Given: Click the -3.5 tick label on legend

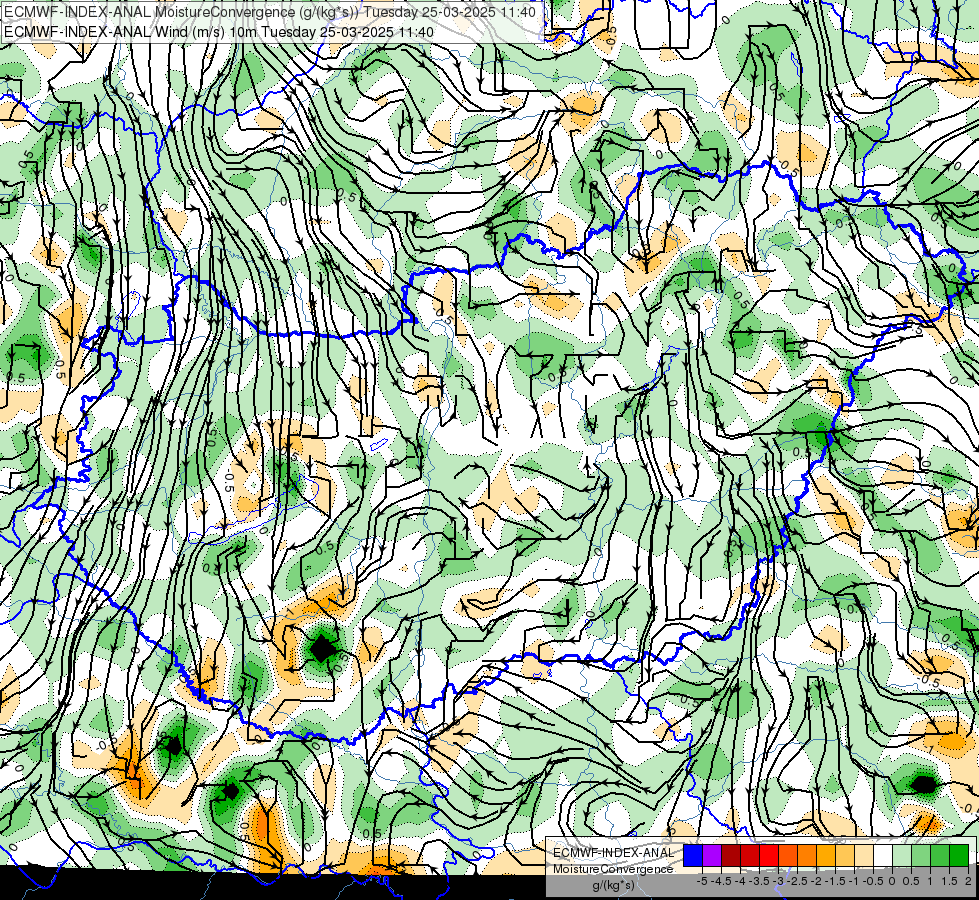Looking at the screenshot, I should (x=759, y=881).
